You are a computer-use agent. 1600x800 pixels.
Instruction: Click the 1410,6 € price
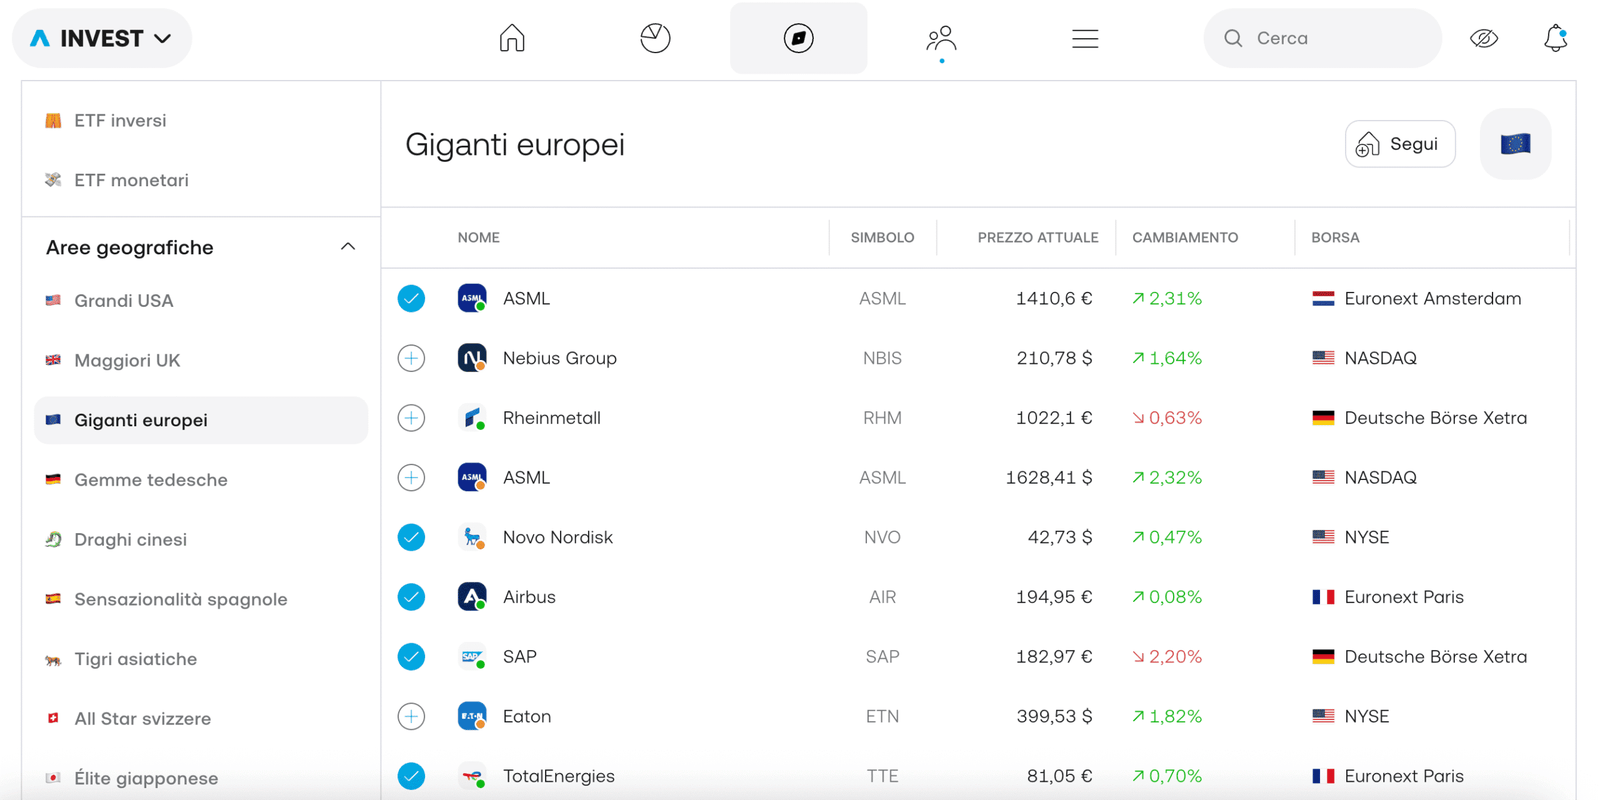pyautogui.click(x=1054, y=298)
